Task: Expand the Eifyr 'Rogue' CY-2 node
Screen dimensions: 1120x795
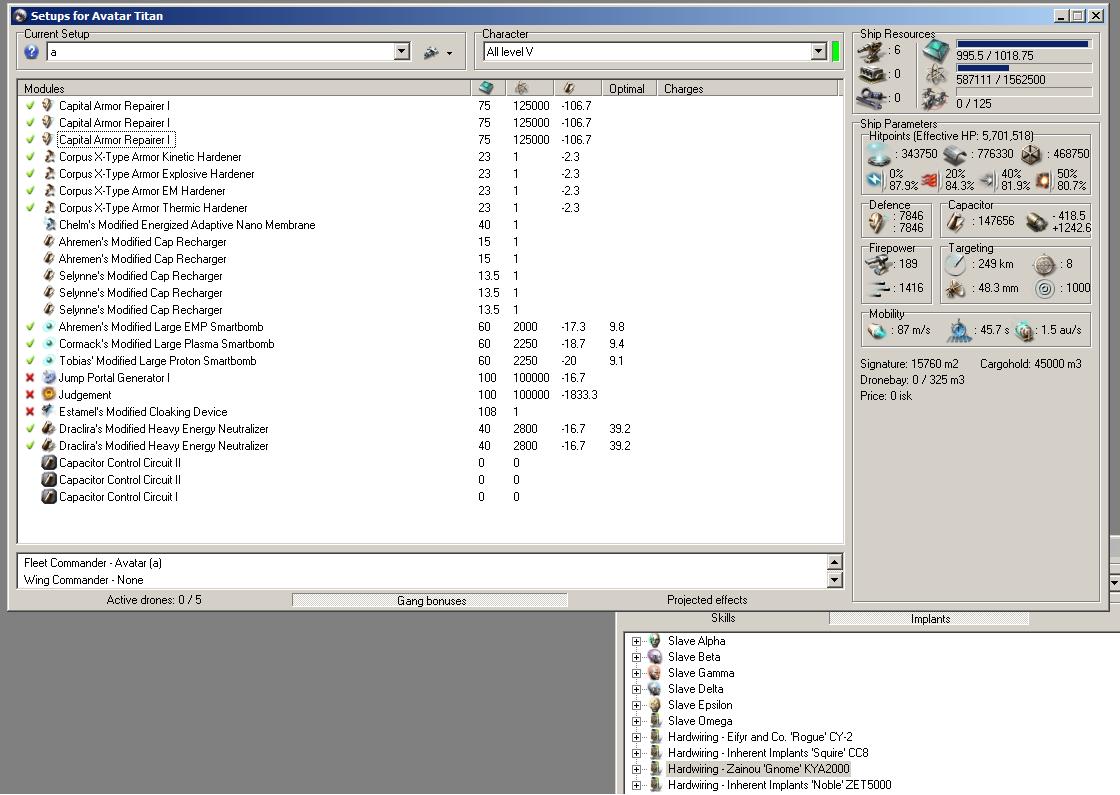Action: (x=636, y=737)
